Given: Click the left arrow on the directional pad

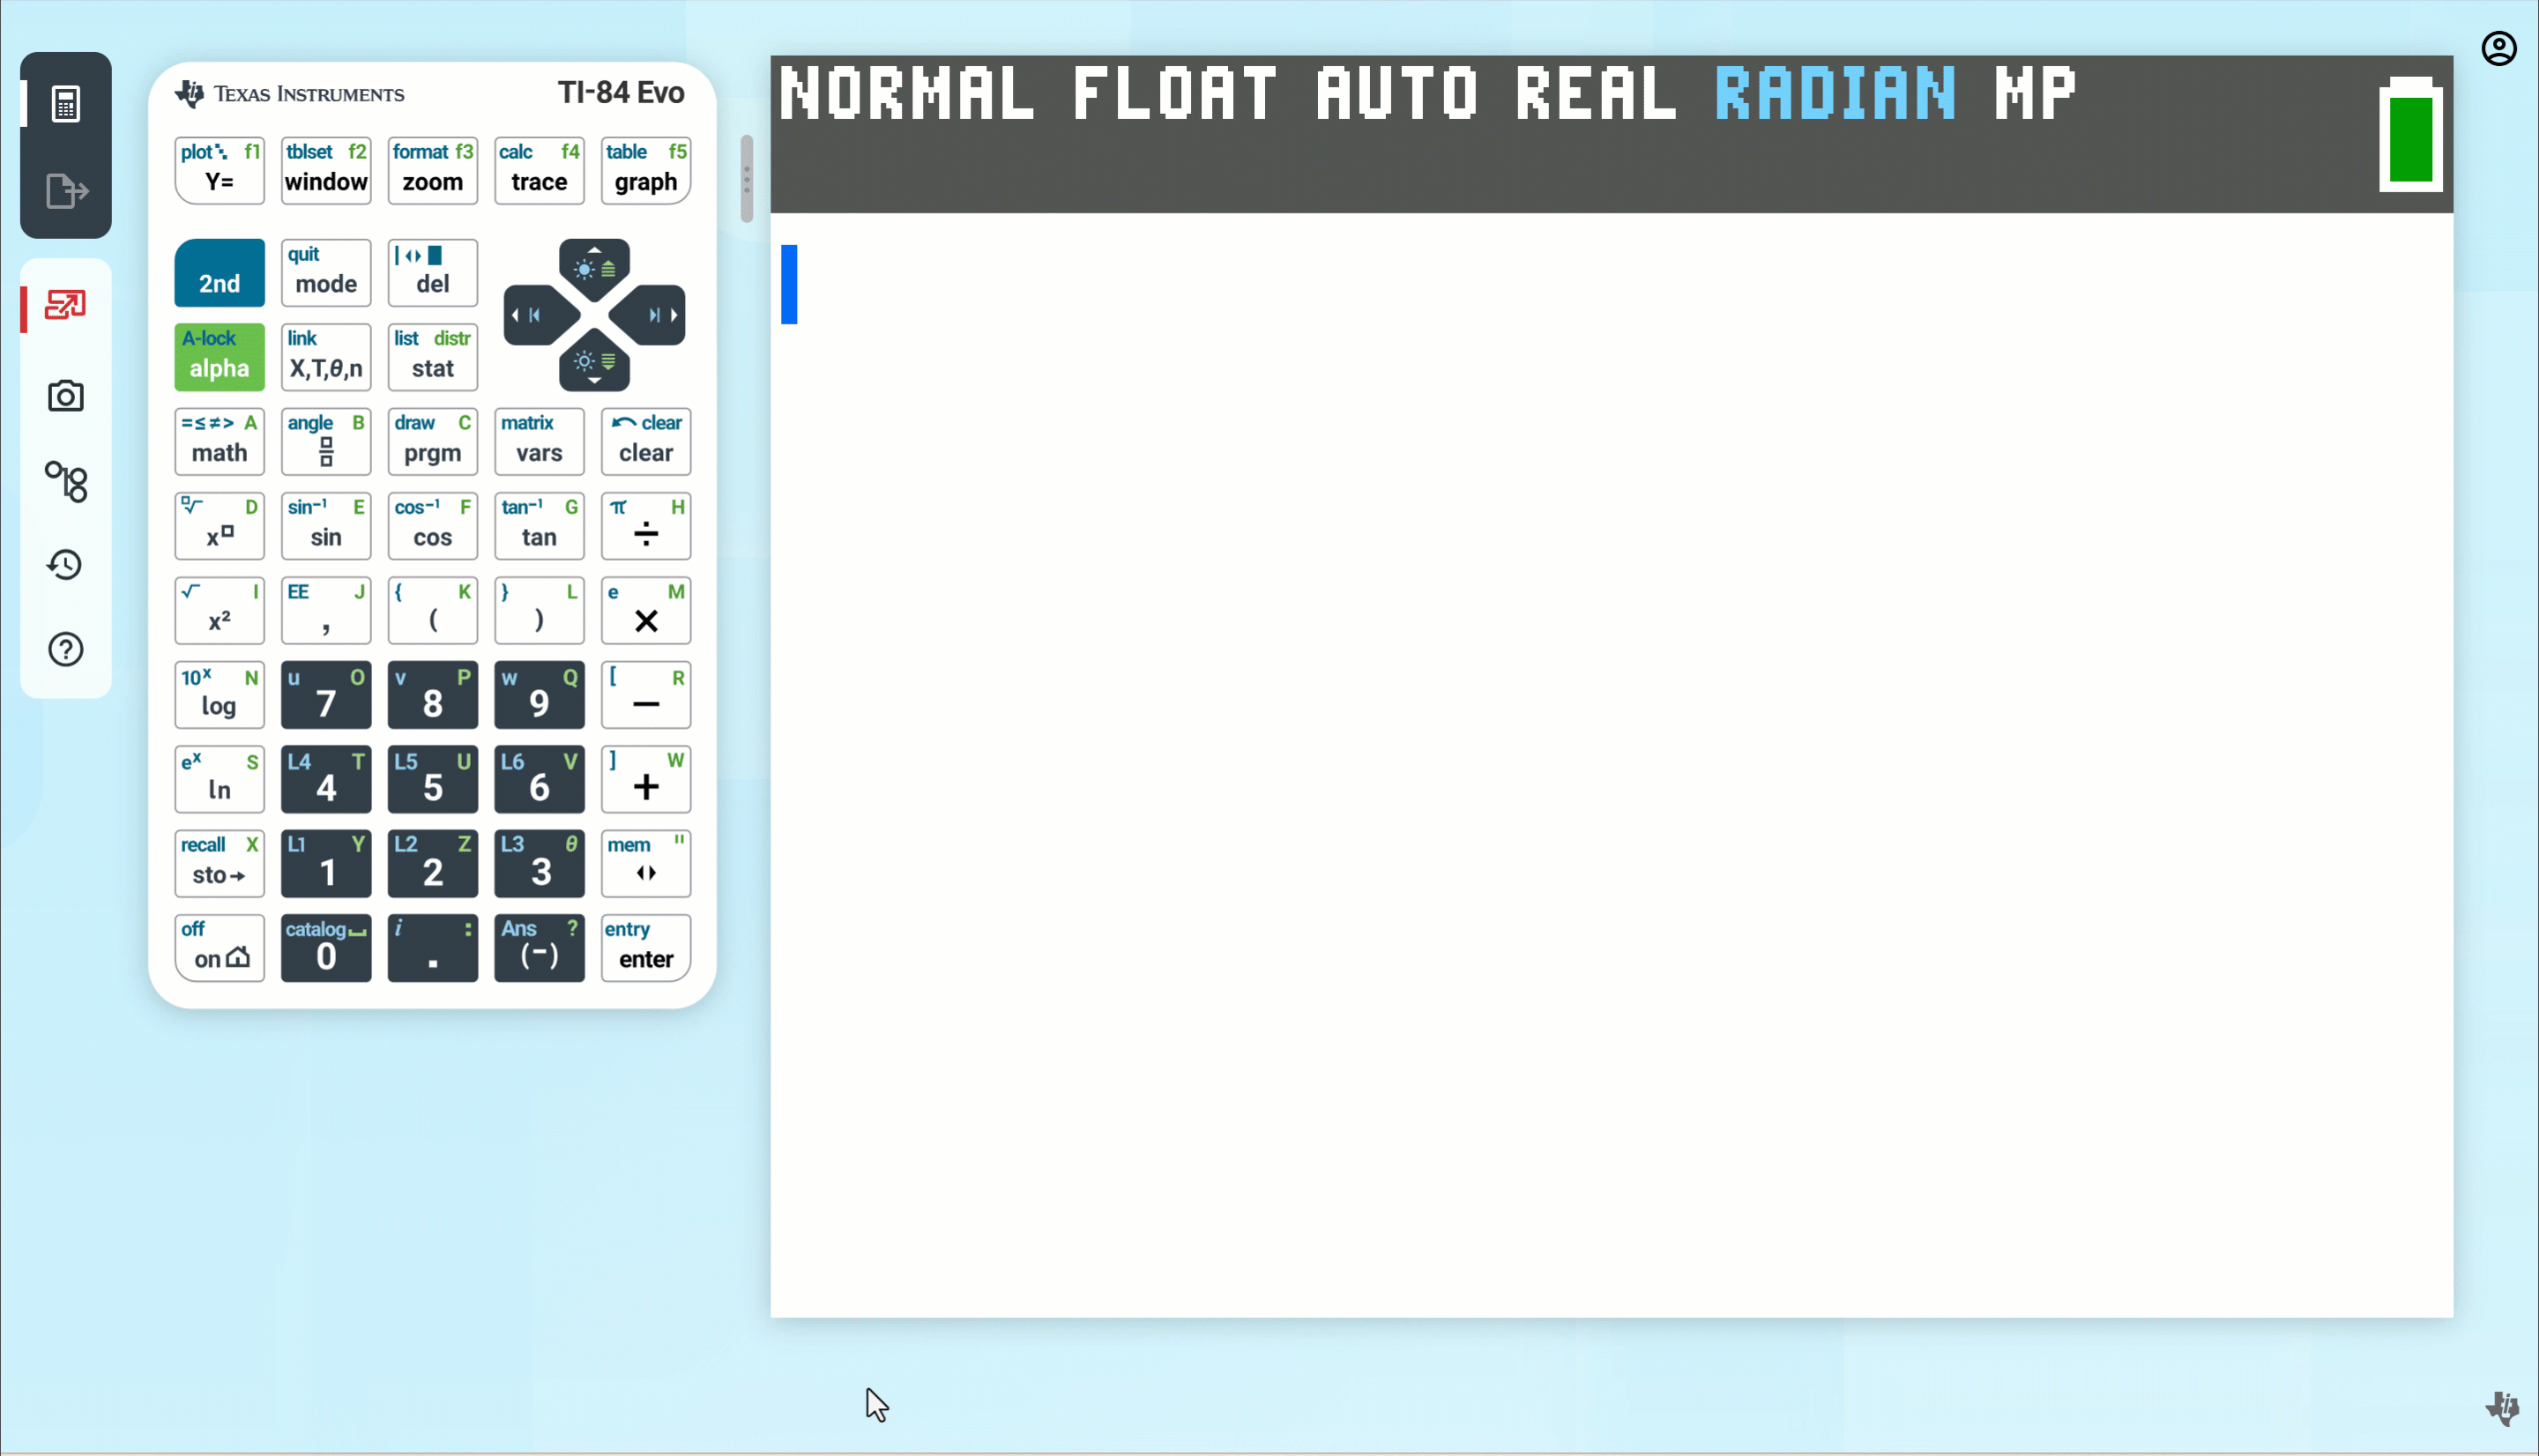Looking at the screenshot, I should tap(540, 315).
